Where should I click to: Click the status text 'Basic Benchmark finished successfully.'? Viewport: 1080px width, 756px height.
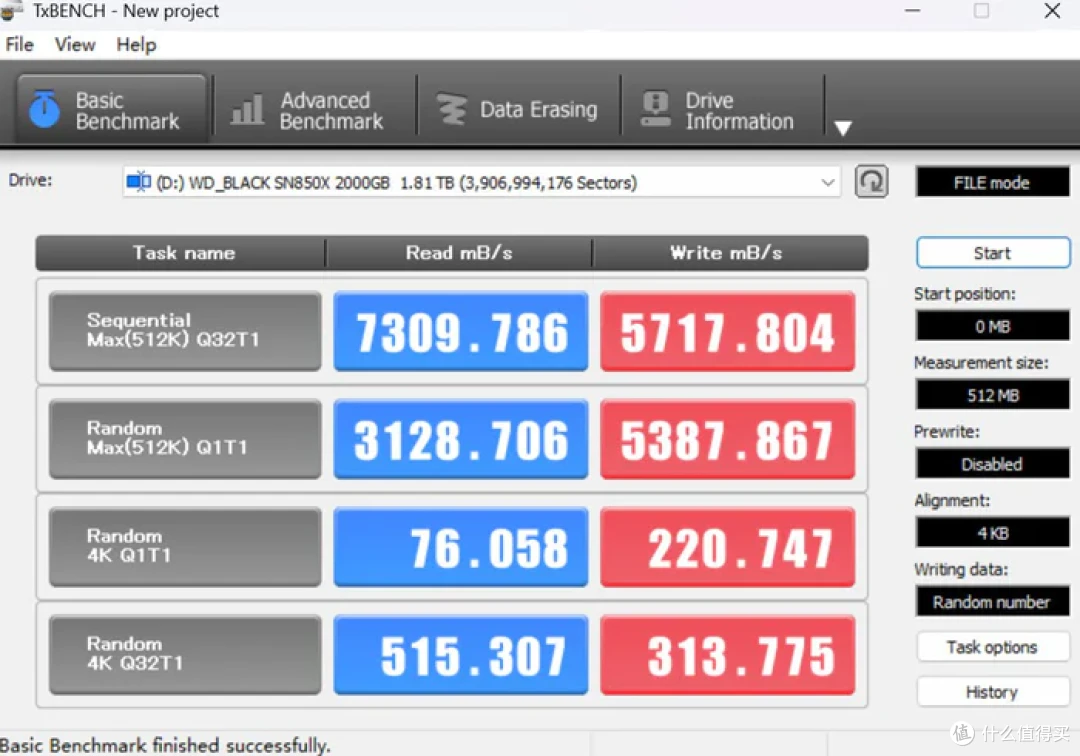165,745
